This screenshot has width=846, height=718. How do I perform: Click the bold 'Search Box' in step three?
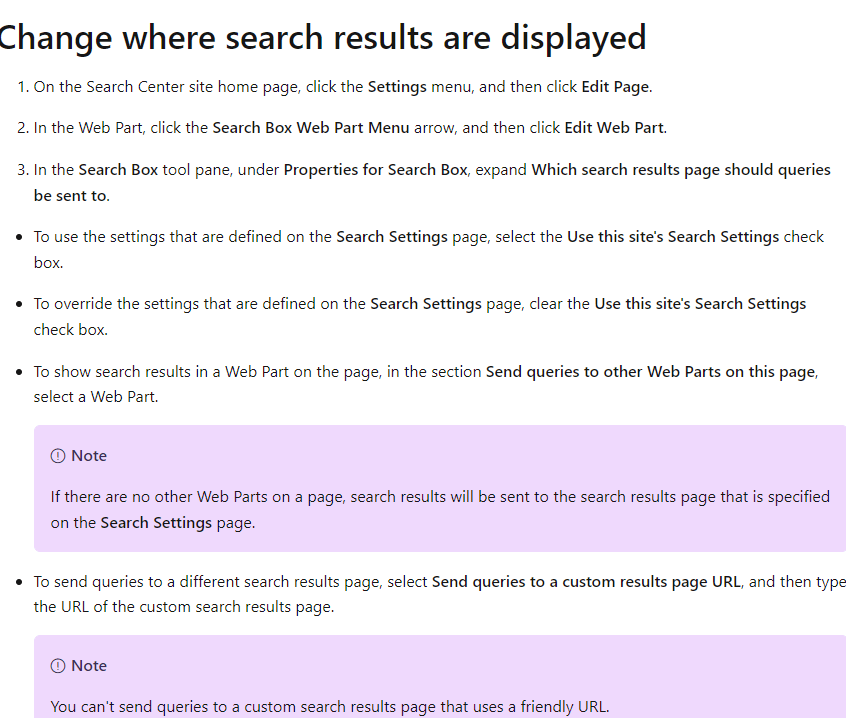118,170
